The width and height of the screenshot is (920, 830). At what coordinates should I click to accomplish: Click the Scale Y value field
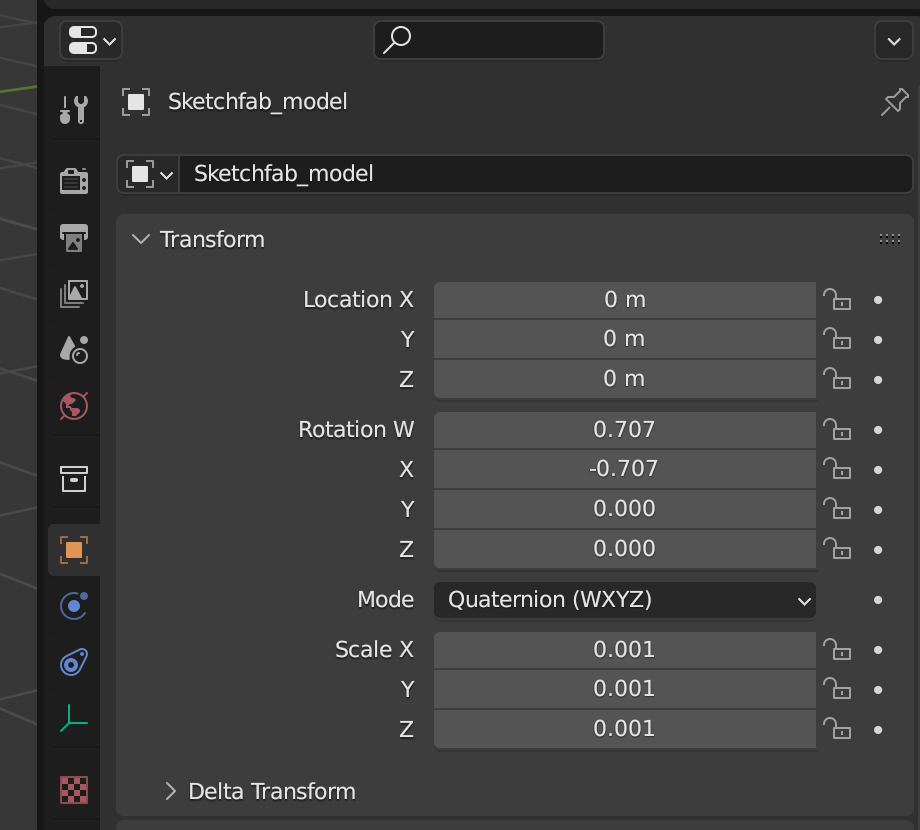pos(625,689)
